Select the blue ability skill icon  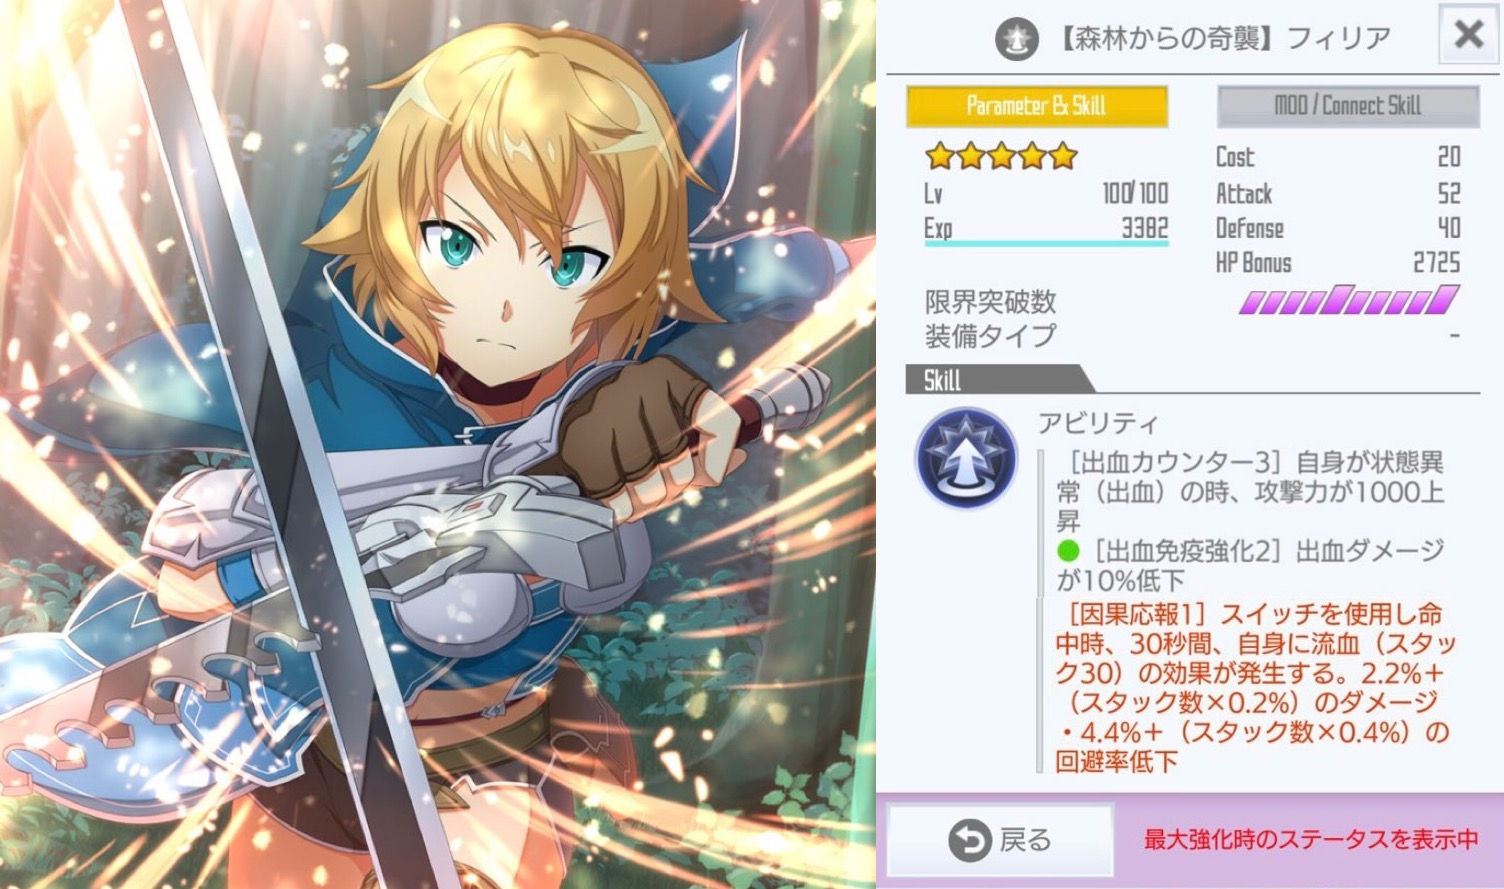point(966,458)
